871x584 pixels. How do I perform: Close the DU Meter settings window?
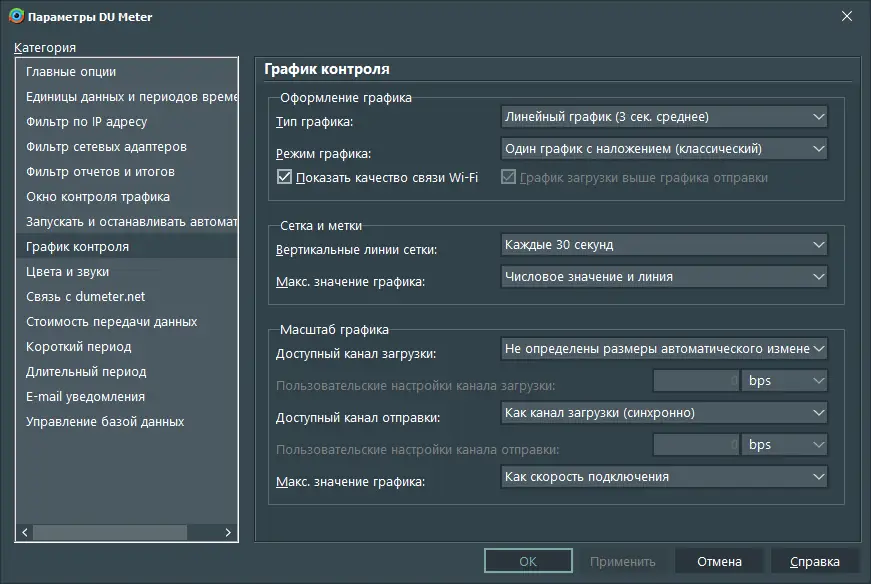[x=846, y=16]
